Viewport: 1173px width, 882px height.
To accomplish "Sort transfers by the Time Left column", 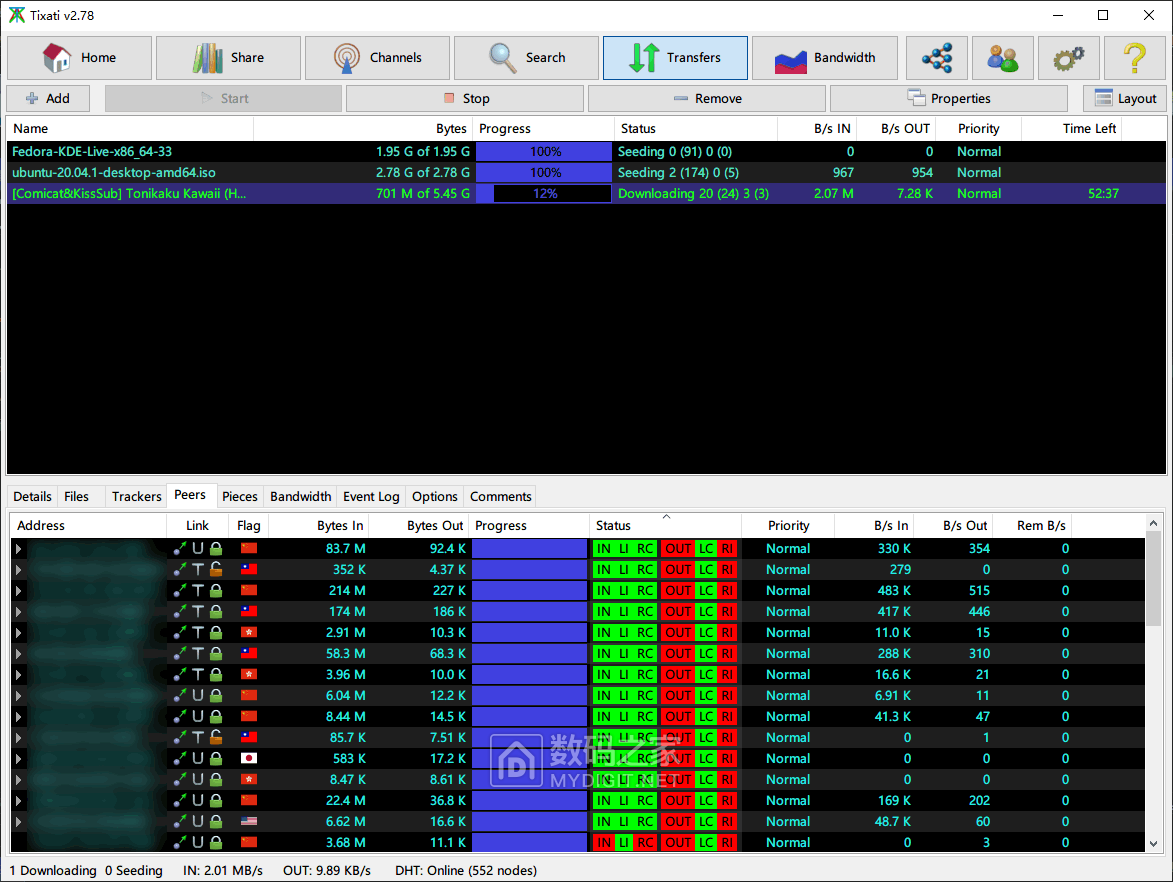I will point(1089,129).
